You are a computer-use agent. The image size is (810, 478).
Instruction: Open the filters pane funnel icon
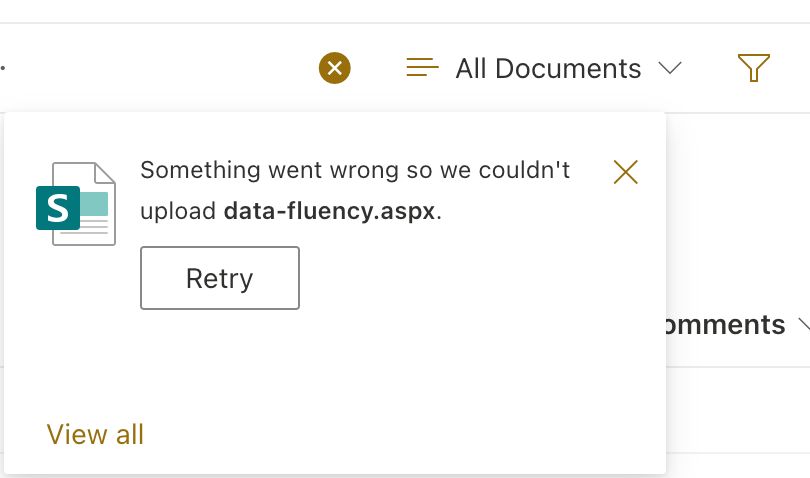pos(754,68)
